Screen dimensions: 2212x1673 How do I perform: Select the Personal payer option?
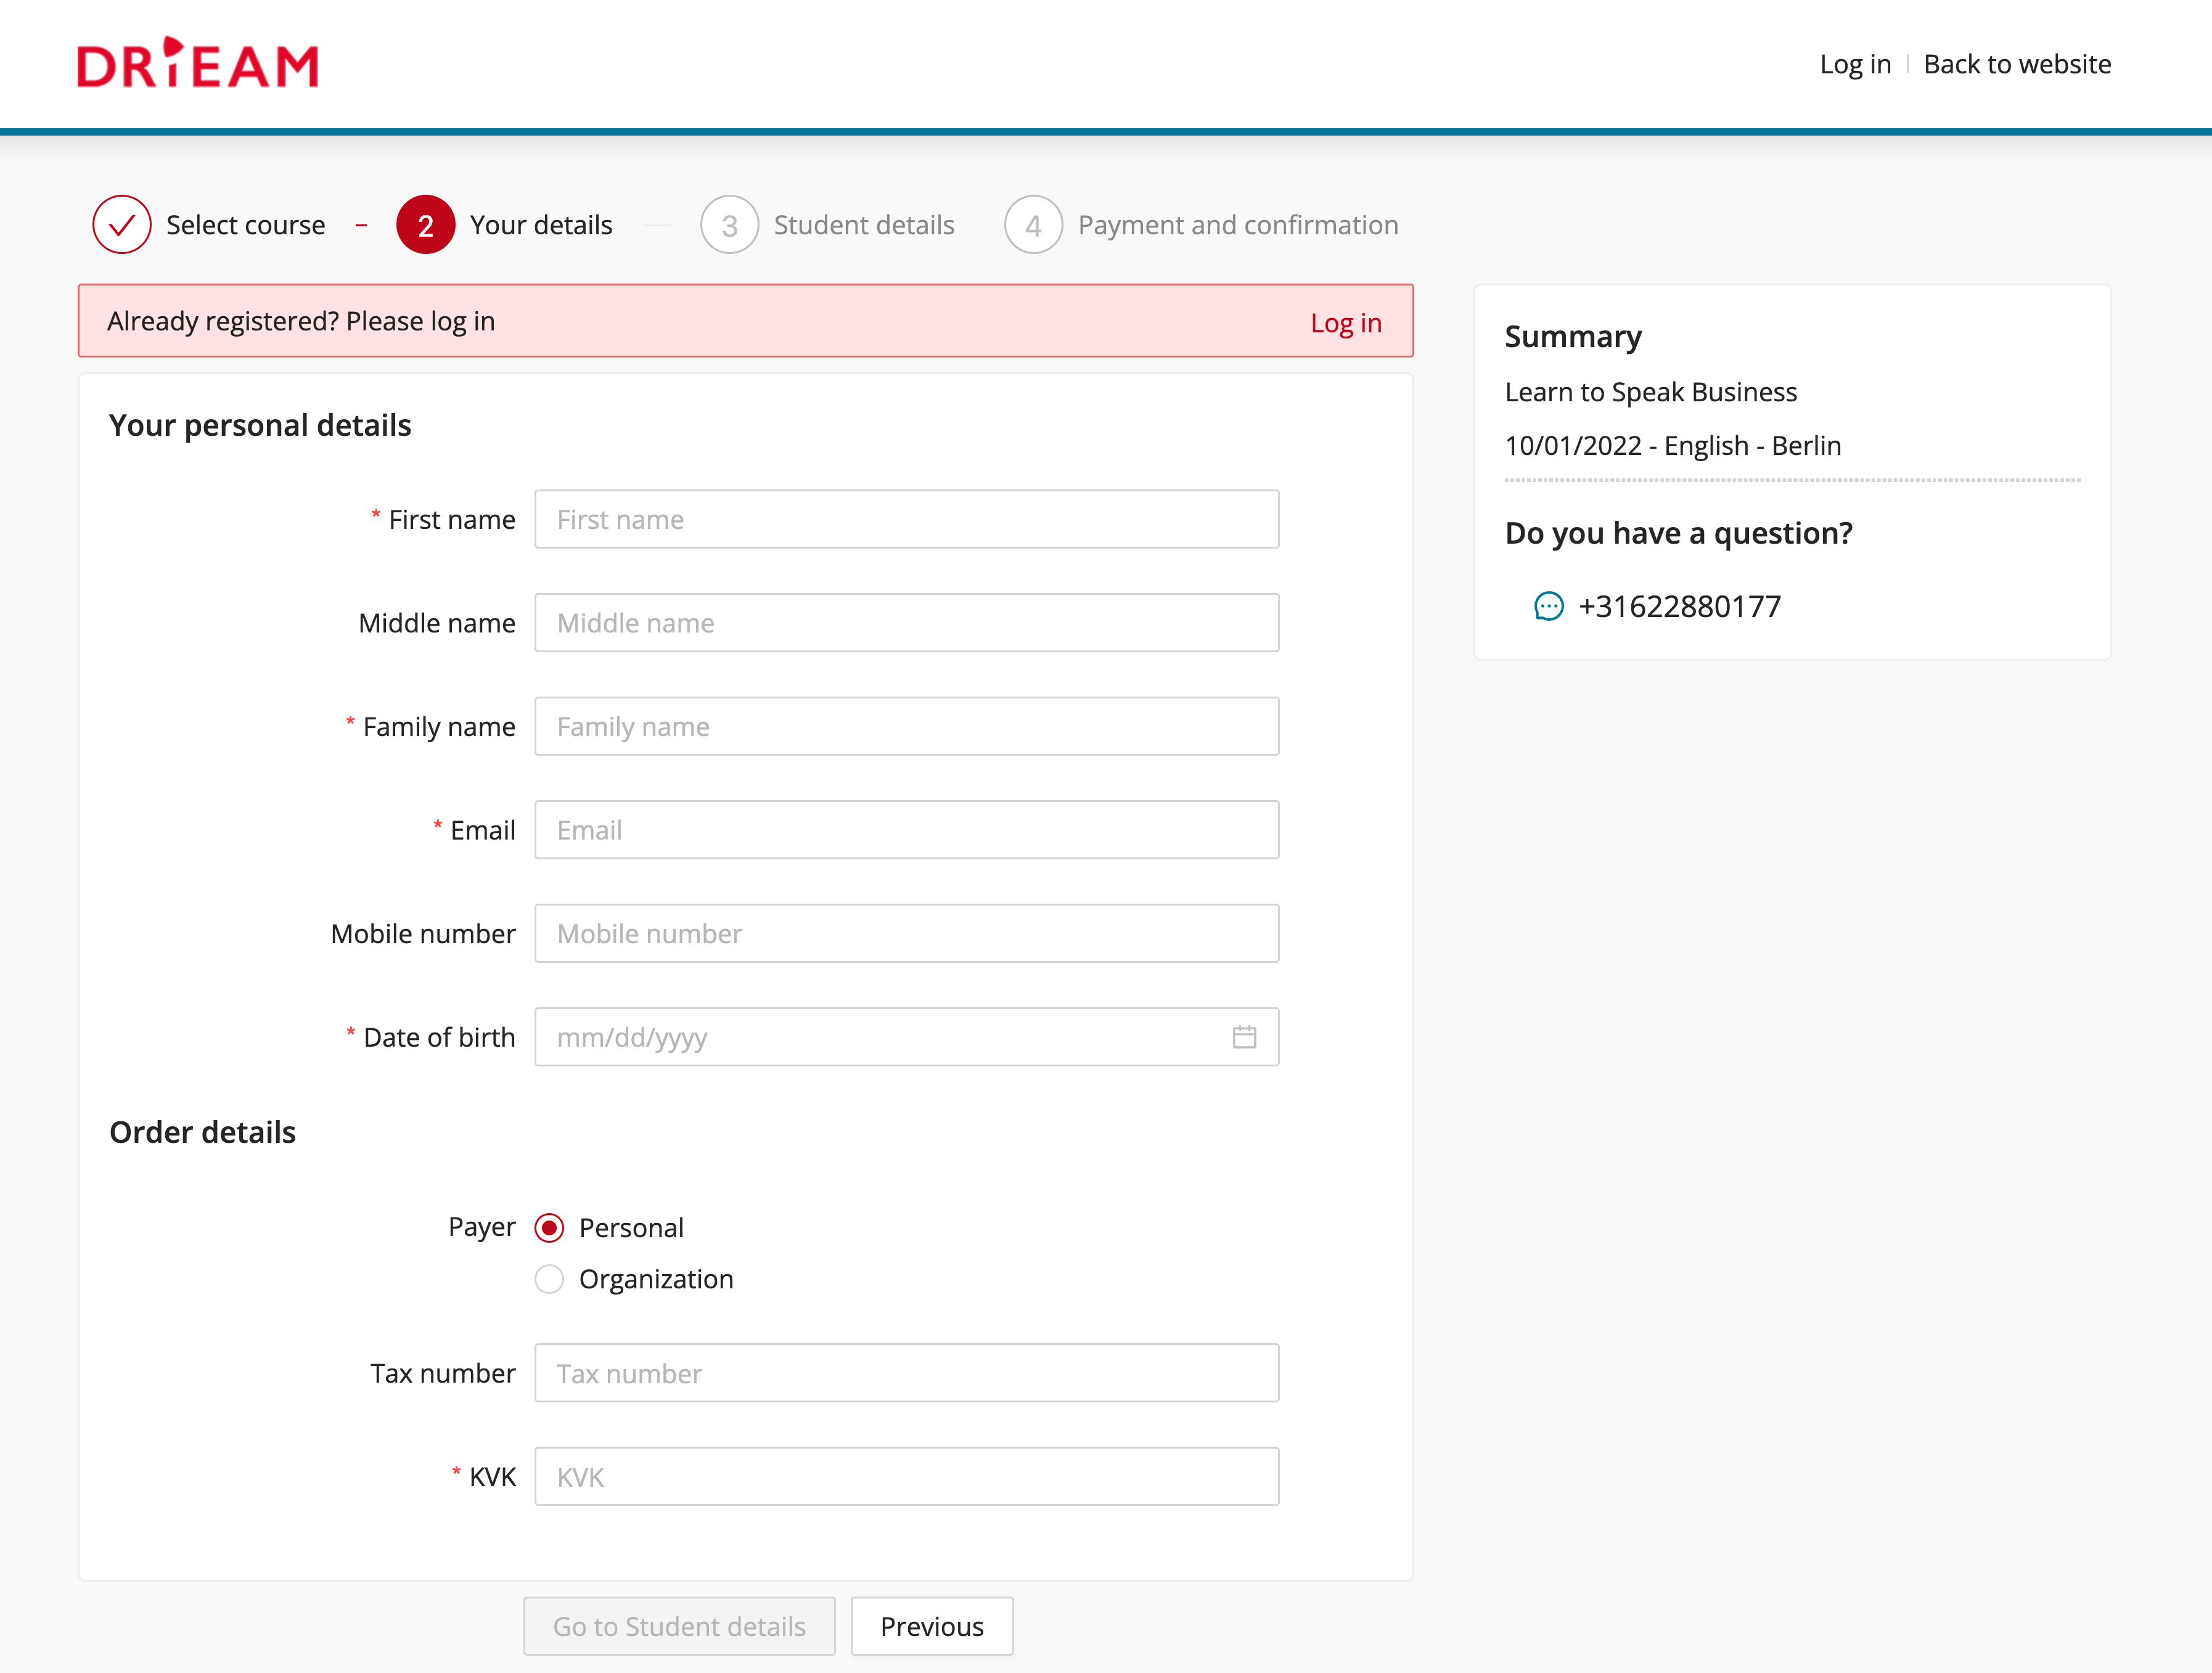[x=549, y=1228]
